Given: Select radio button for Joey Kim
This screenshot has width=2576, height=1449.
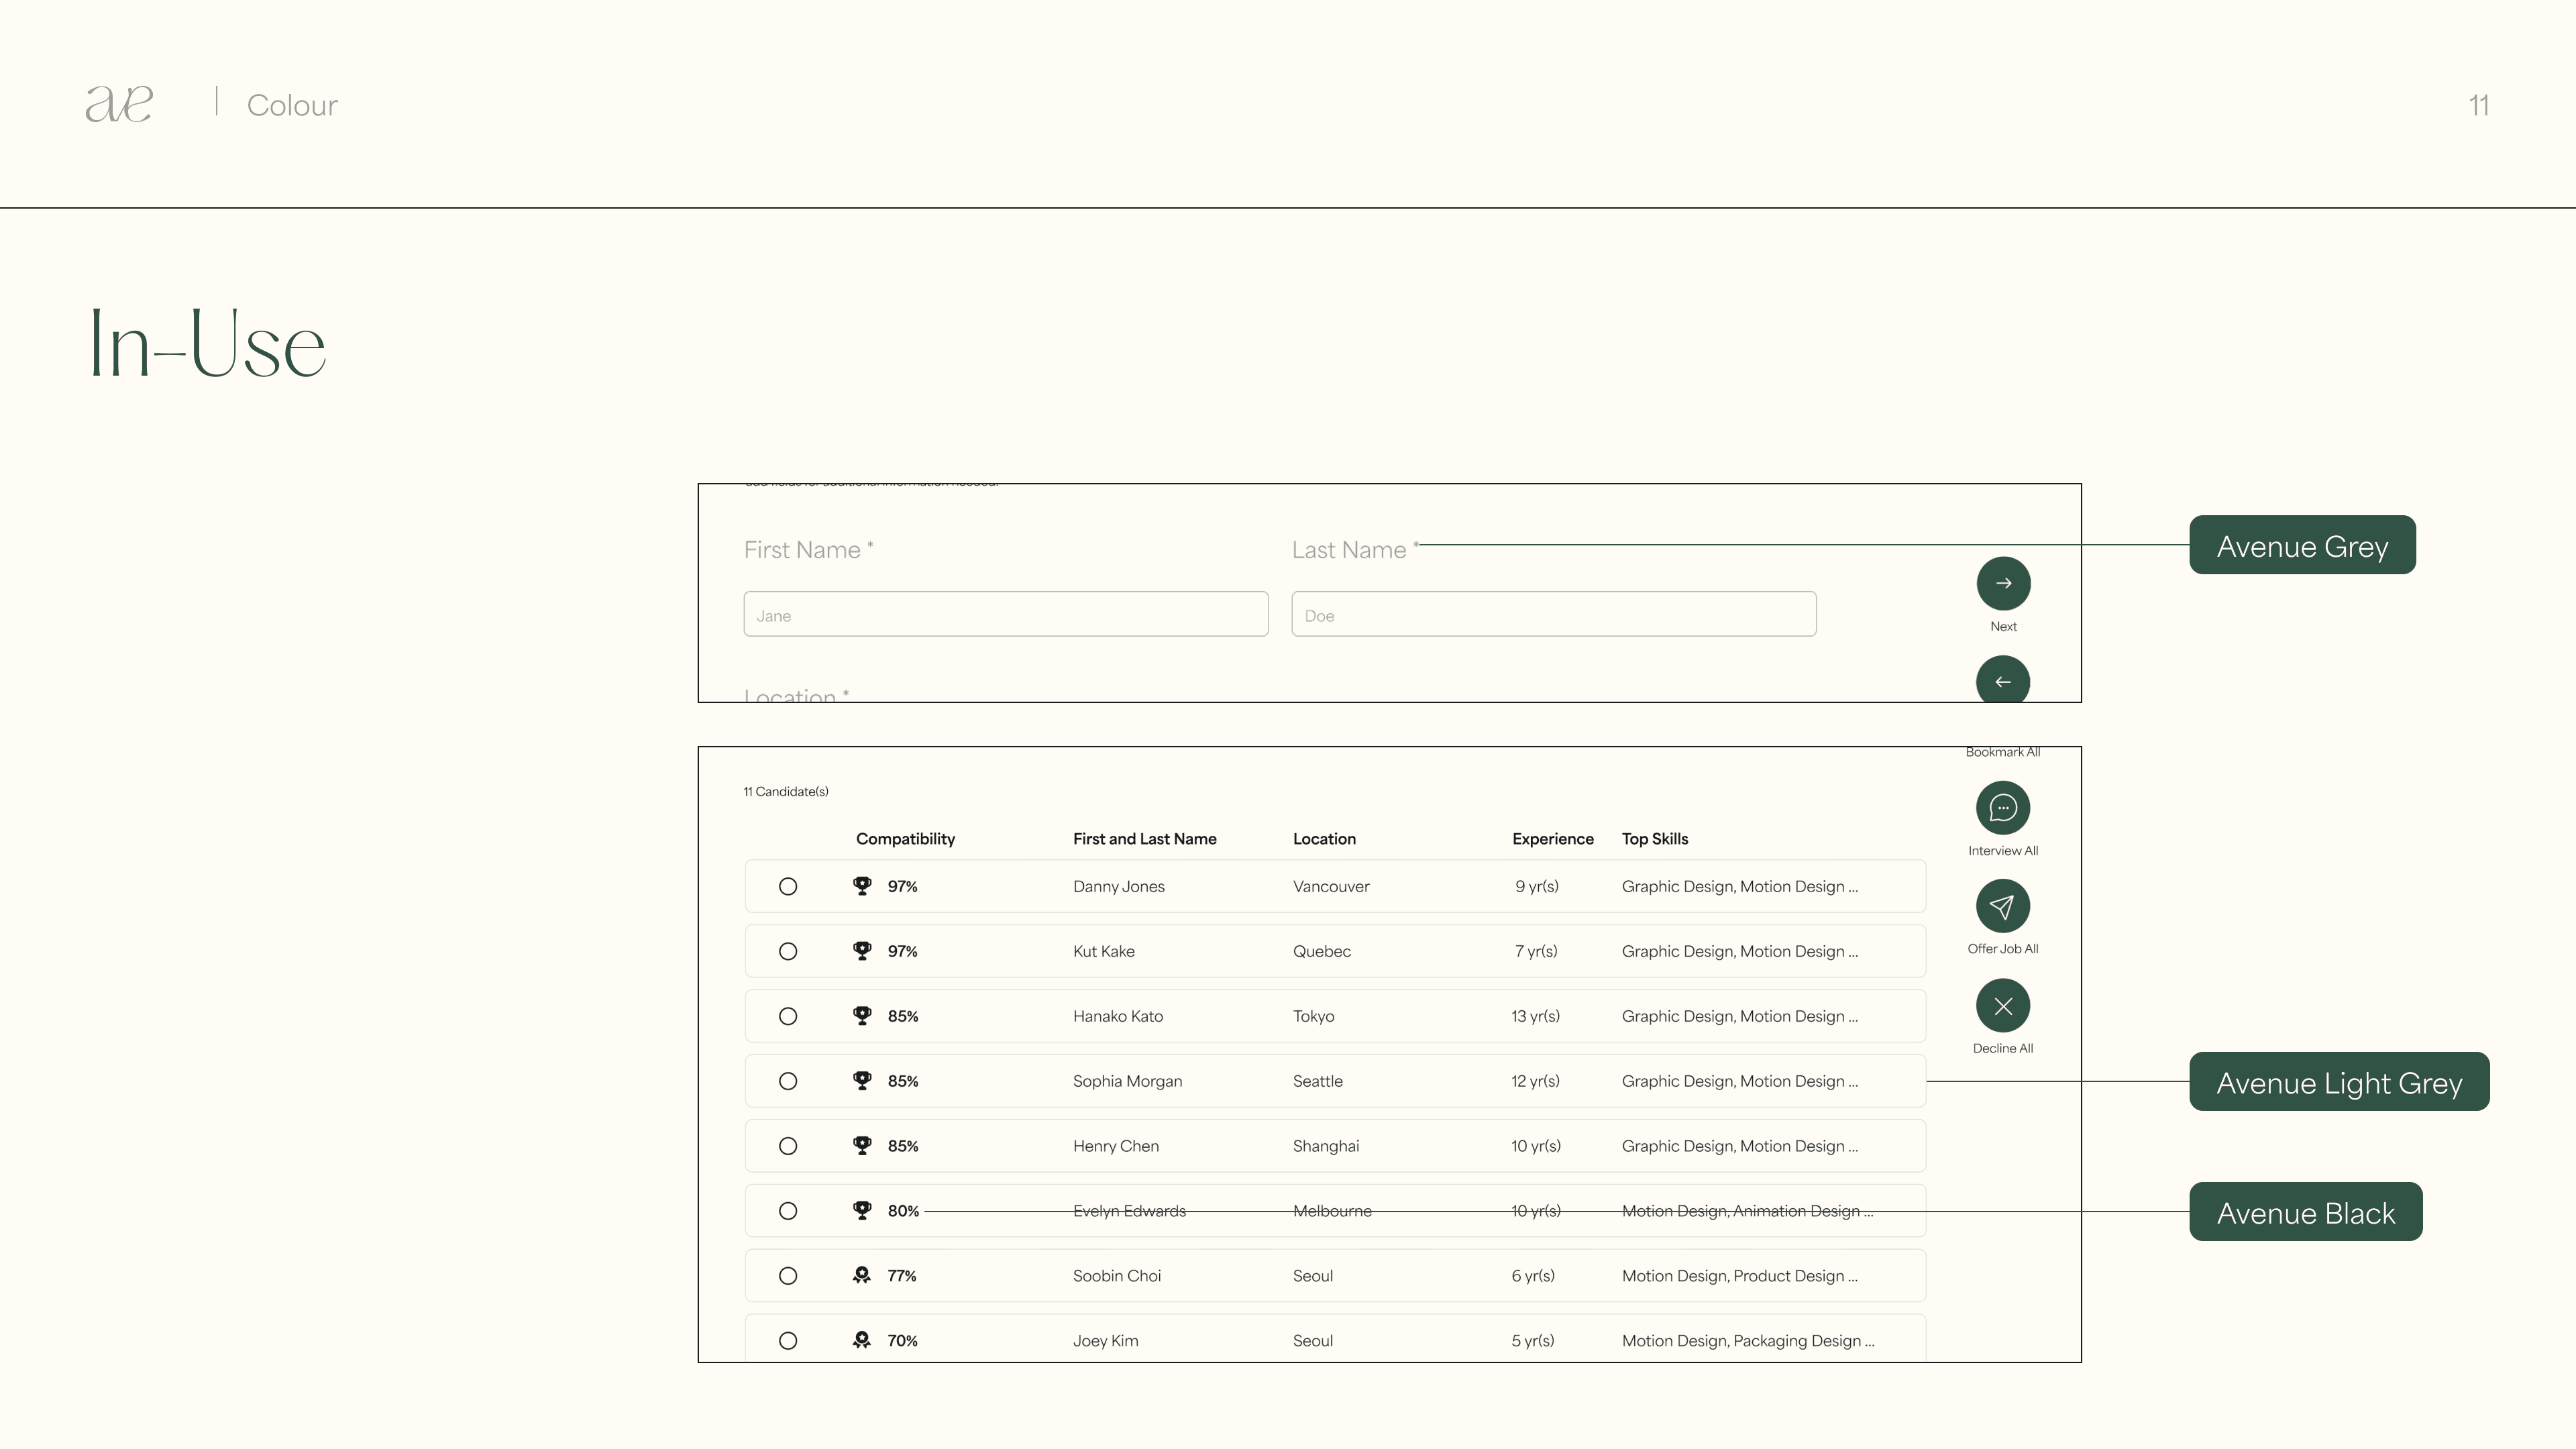Looking at the screenshot, I should click(x=788, y=1340).
